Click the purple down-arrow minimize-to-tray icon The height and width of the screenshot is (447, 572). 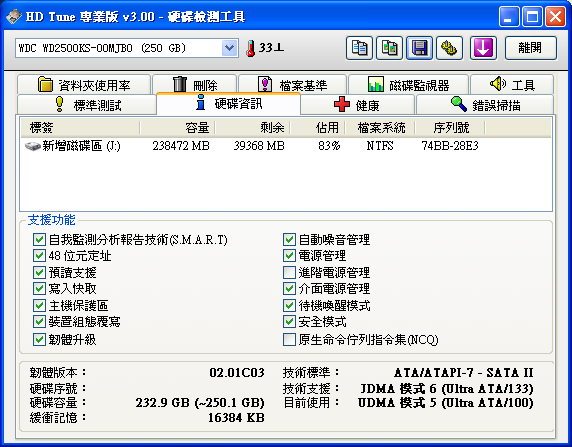click(x=483, y=48)
